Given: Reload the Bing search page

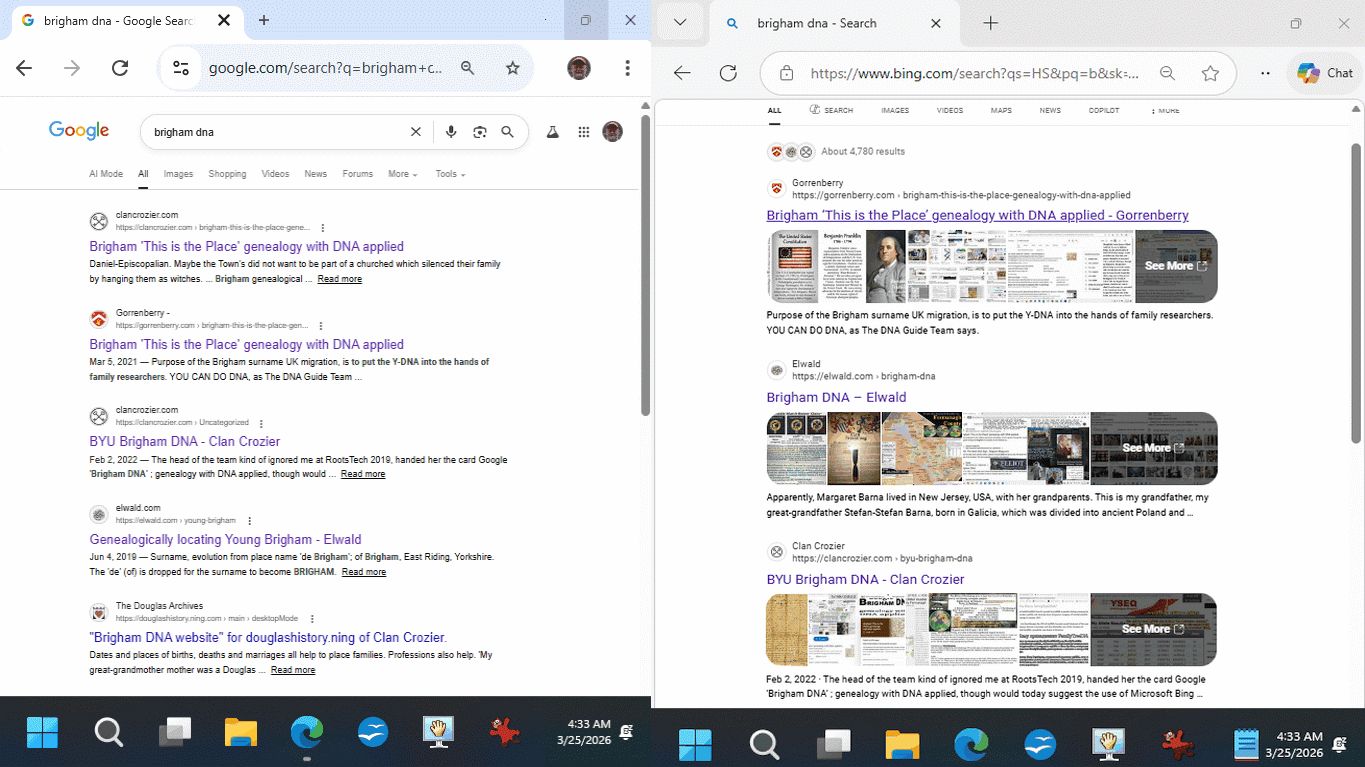Looking at the screenshot, I should point(728,73).
